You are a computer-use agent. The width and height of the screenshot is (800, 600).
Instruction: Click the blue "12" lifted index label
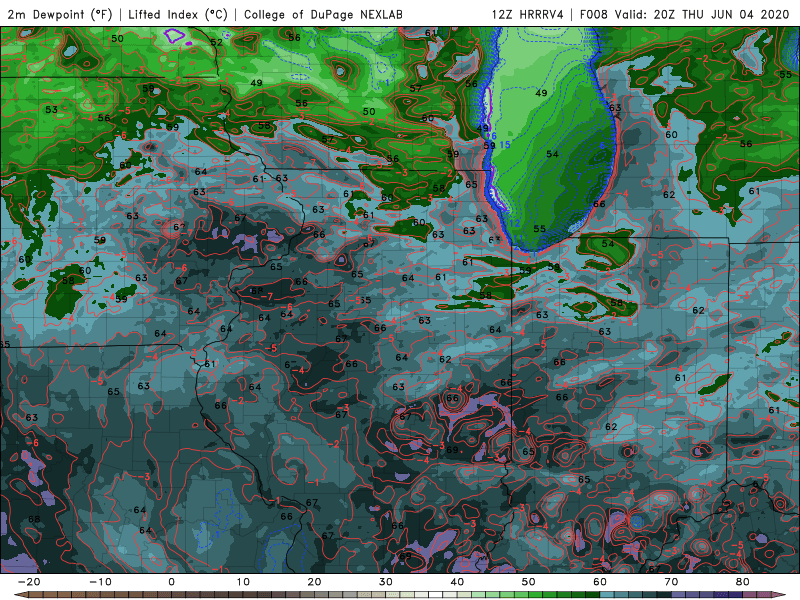514,223
